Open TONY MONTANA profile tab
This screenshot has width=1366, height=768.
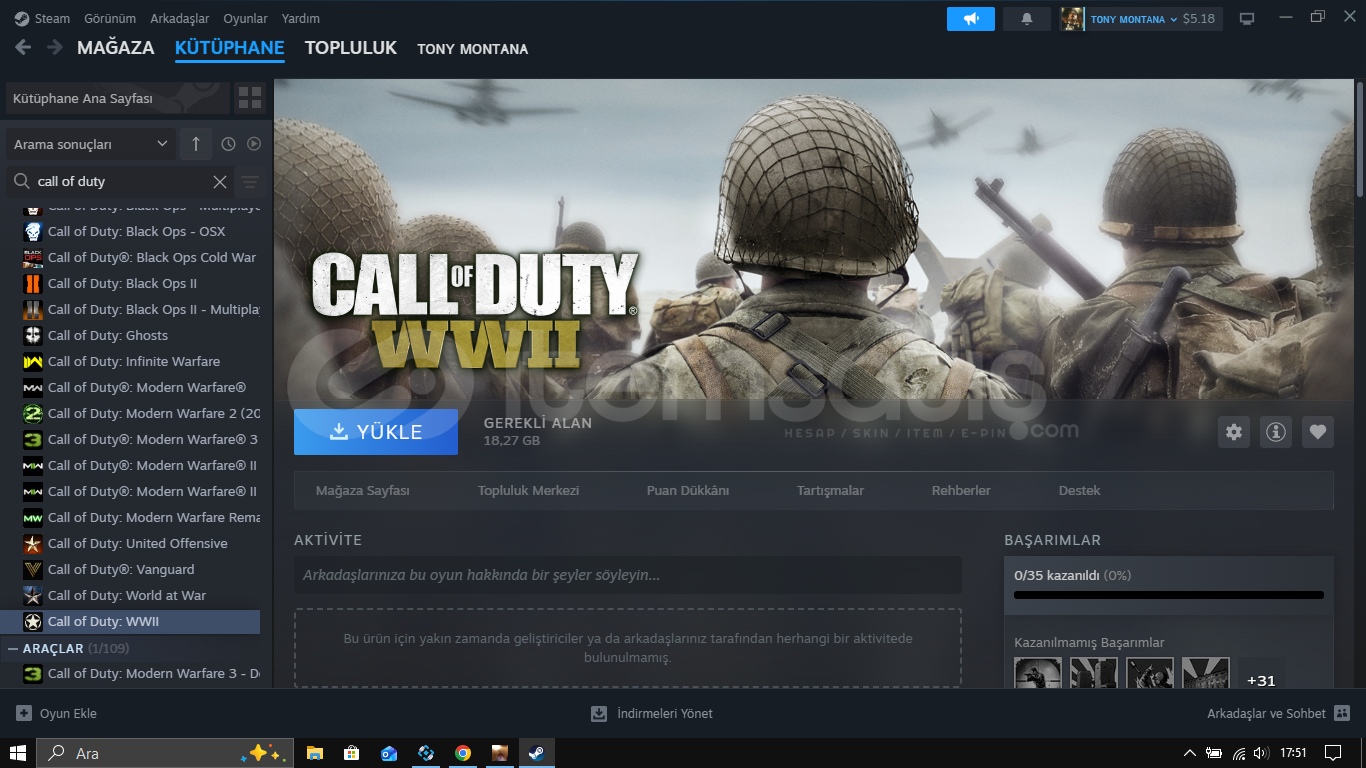click(473, 48)
